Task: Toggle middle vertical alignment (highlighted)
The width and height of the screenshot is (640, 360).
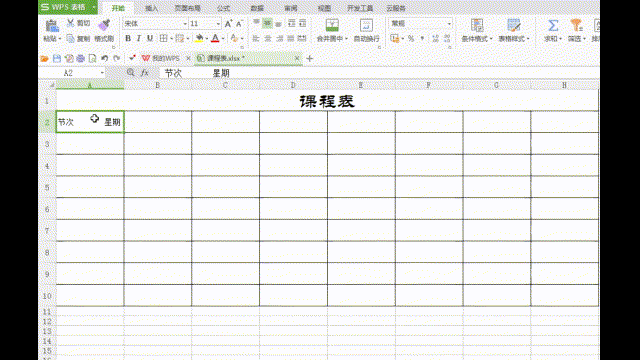Action: pyautogui.click(x=267, y=23)
